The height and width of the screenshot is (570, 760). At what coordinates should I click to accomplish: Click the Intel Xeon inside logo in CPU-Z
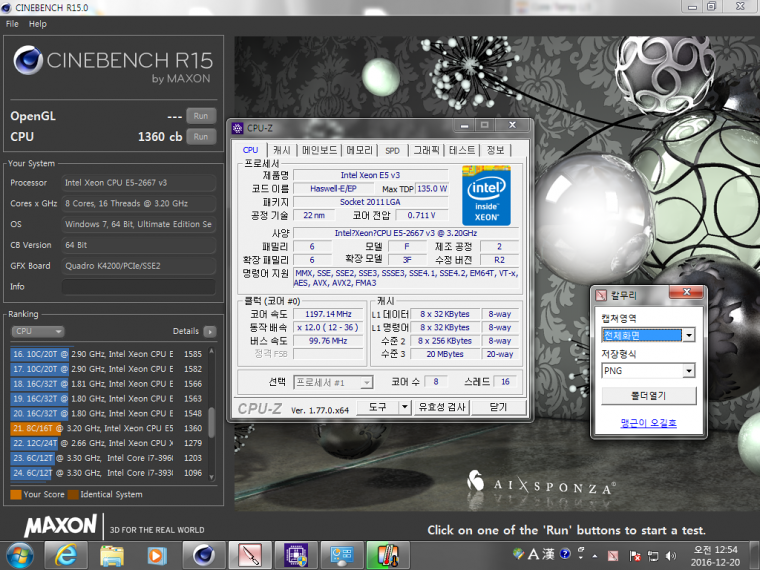(x=486, y=196)
